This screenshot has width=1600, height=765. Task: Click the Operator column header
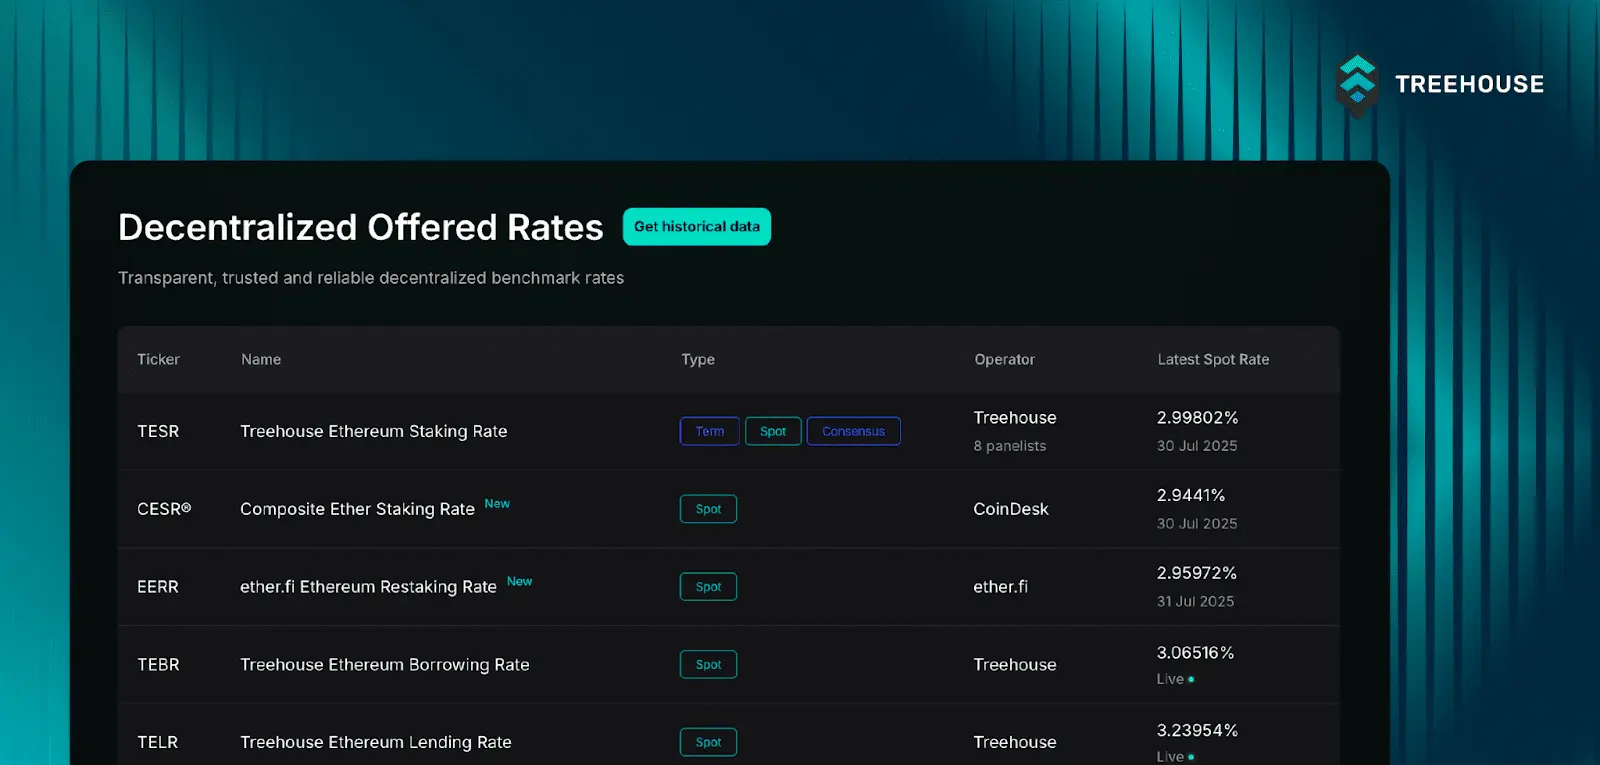pyautogui.click(x=1005, y=359)
